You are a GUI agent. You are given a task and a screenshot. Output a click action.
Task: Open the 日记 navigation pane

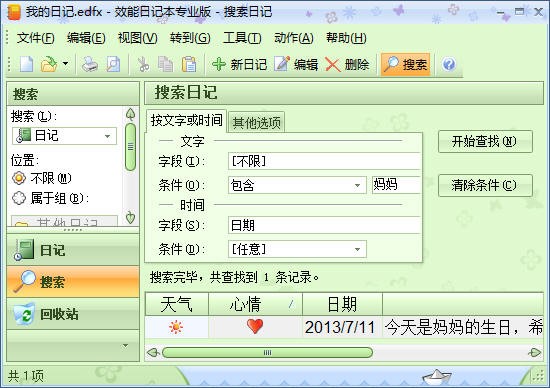point(73,250)
